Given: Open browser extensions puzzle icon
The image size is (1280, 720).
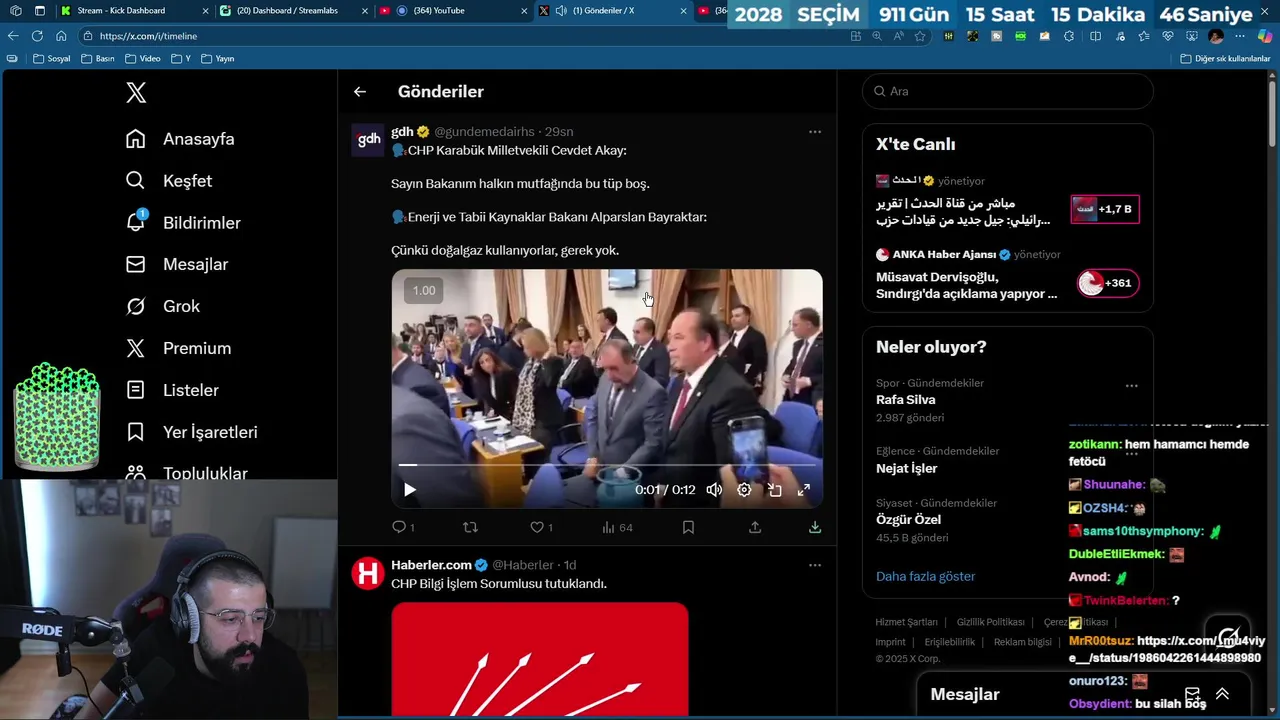Looking at the screenshot, I should click(1069, 36).
